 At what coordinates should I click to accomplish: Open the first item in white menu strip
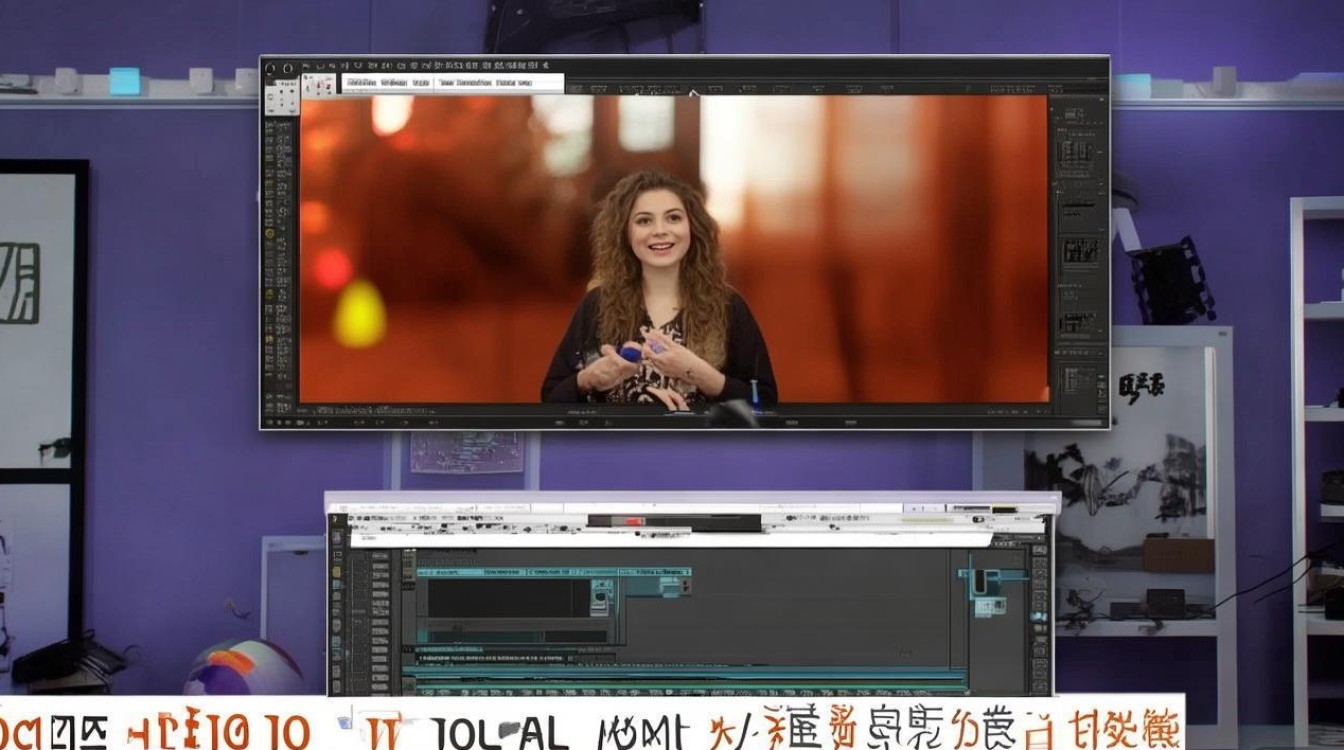coord(360,83)
